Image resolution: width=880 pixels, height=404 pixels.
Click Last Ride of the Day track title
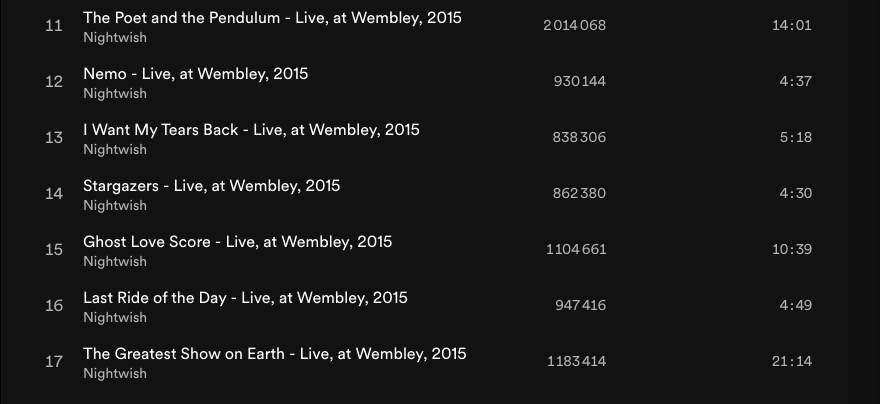click(245, 298)
